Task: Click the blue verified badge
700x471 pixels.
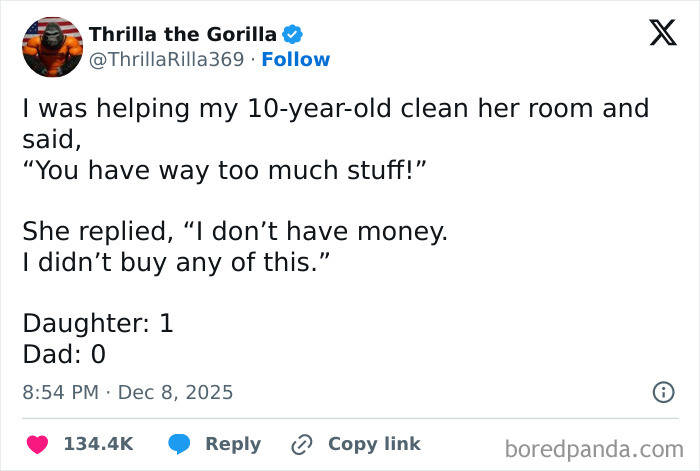Action: click(292, 35)
